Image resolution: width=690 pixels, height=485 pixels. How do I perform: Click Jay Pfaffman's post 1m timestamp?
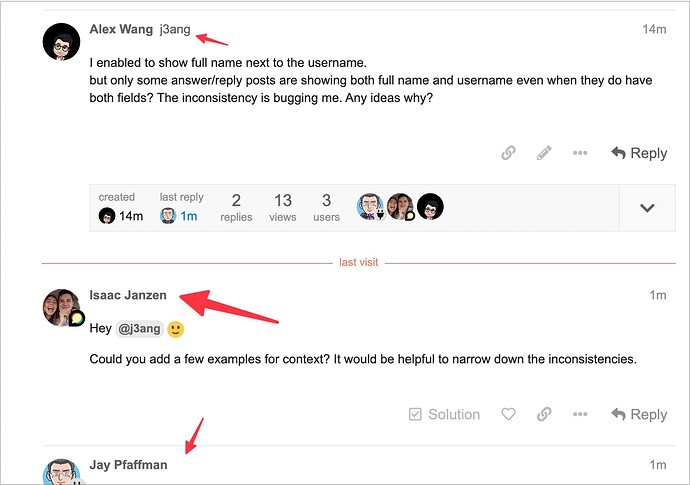tap(658, 465)
